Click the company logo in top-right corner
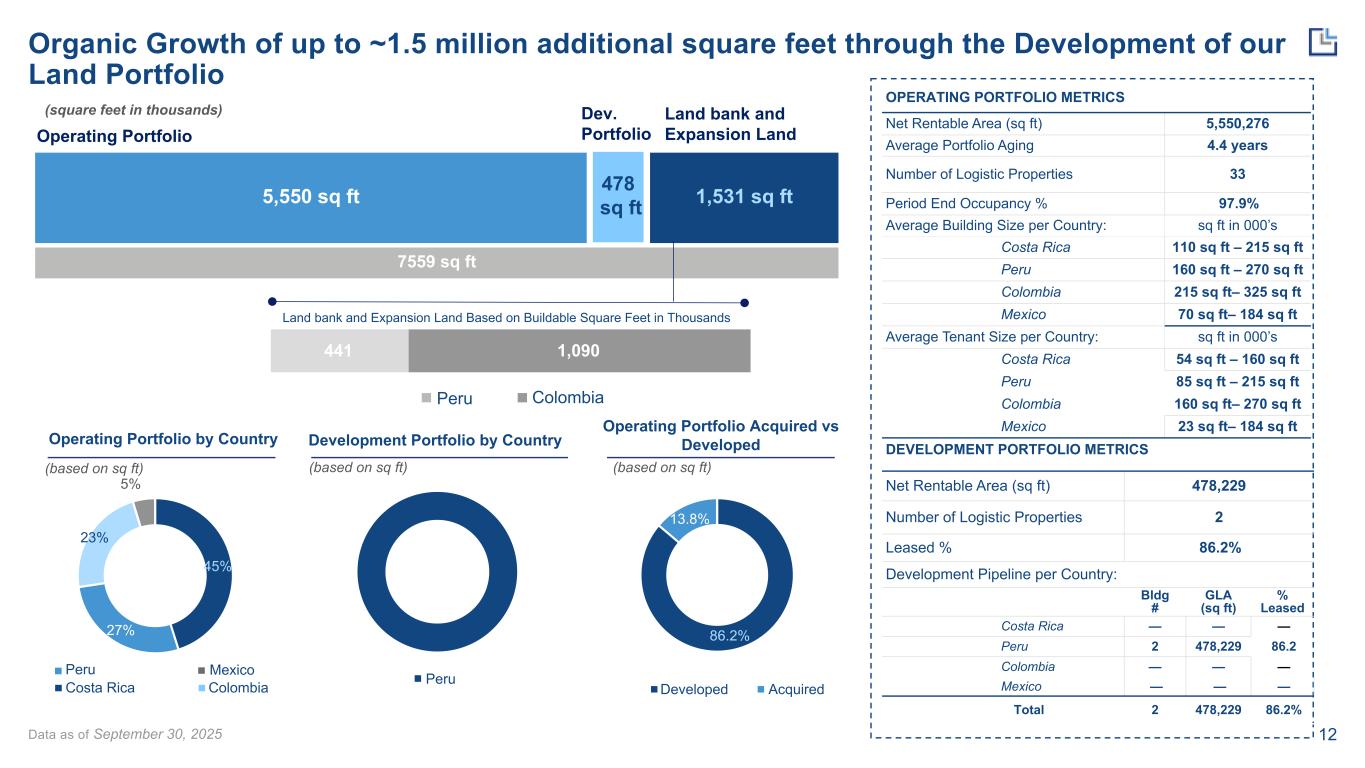 (x=1323, y=42)
